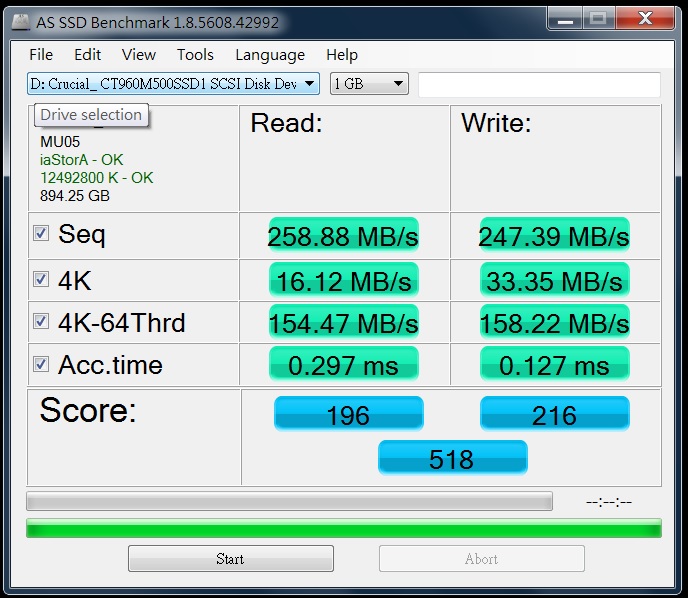
Task: Click the Read: column header
Action: click(287, 123)
